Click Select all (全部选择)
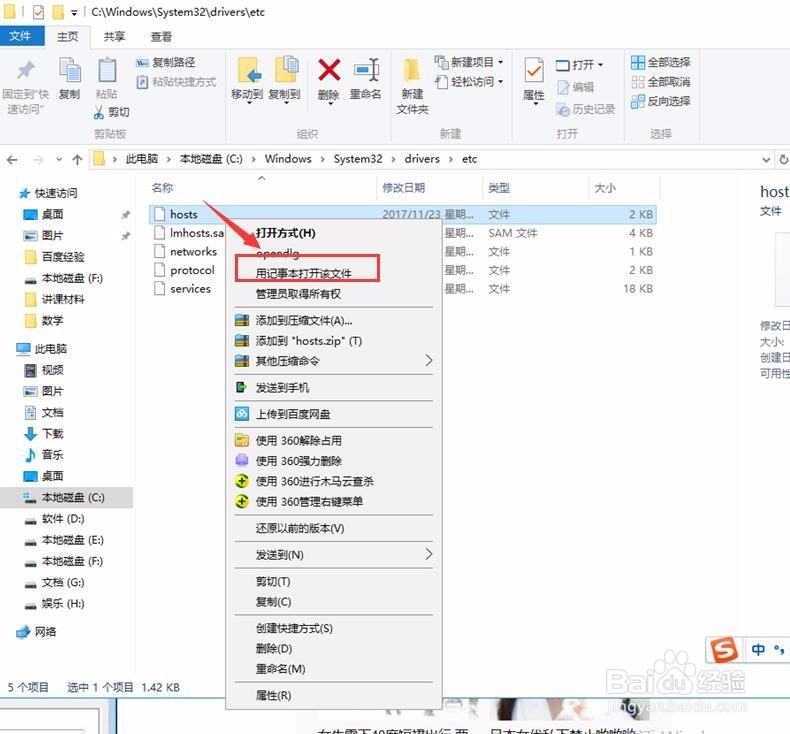Viewport: 790px width, 734px height. pyautogui.click(x=661, y=62)
